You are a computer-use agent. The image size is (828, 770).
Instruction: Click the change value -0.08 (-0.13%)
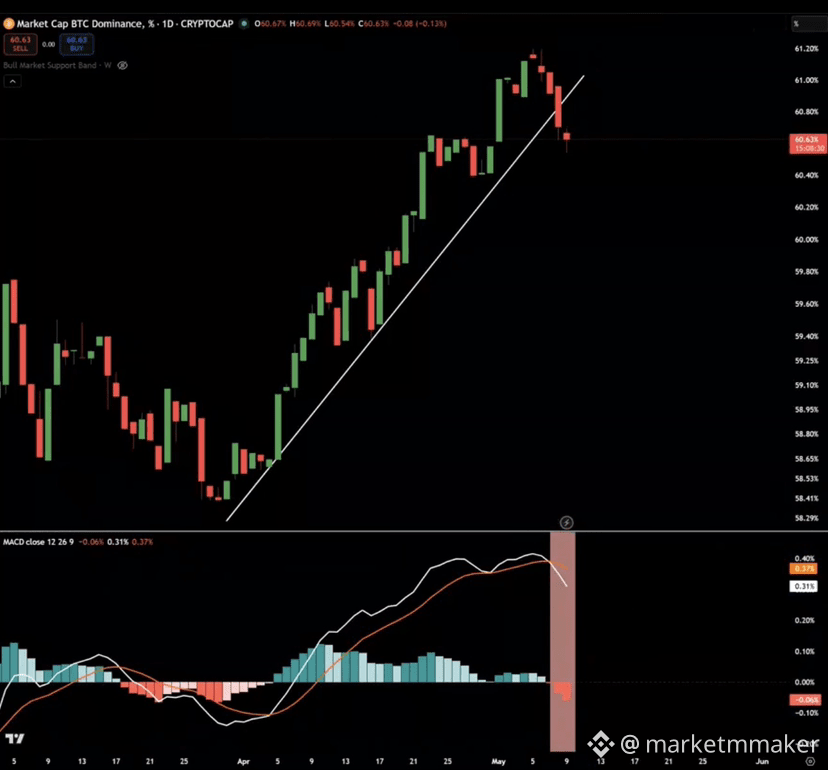(420, 24)
